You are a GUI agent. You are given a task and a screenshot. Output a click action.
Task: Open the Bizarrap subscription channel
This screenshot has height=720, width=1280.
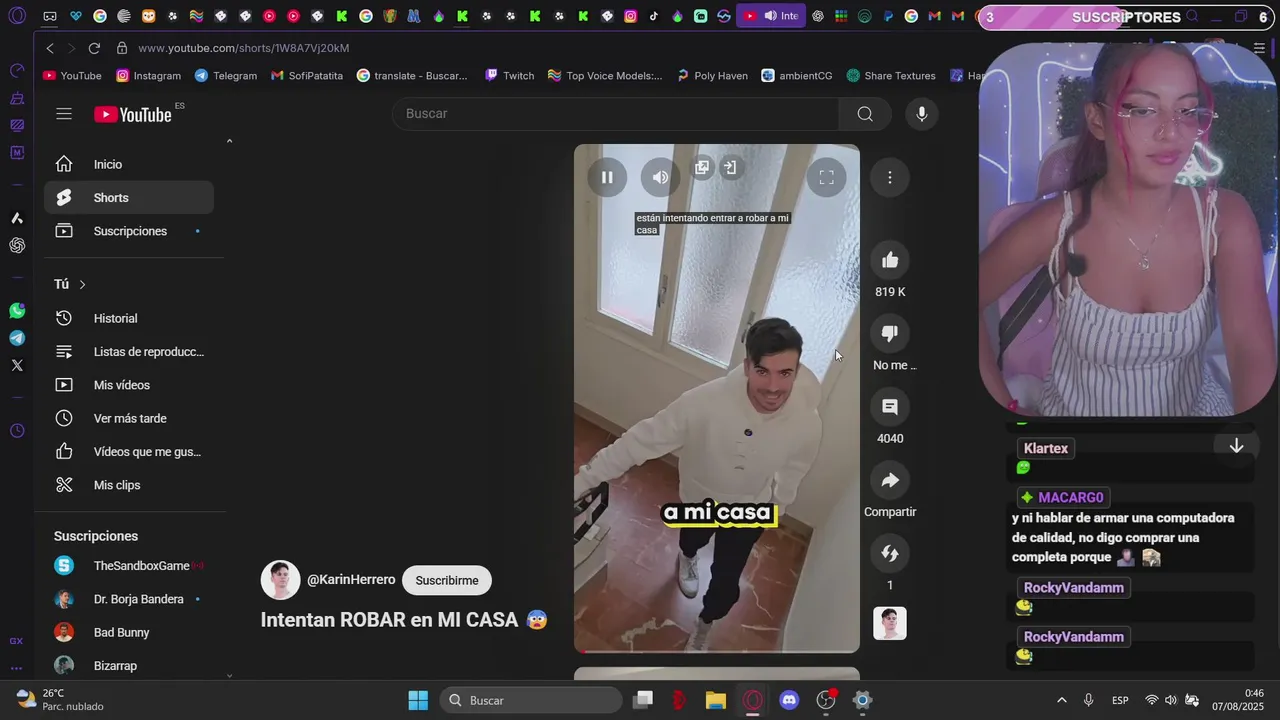[129, 666]
